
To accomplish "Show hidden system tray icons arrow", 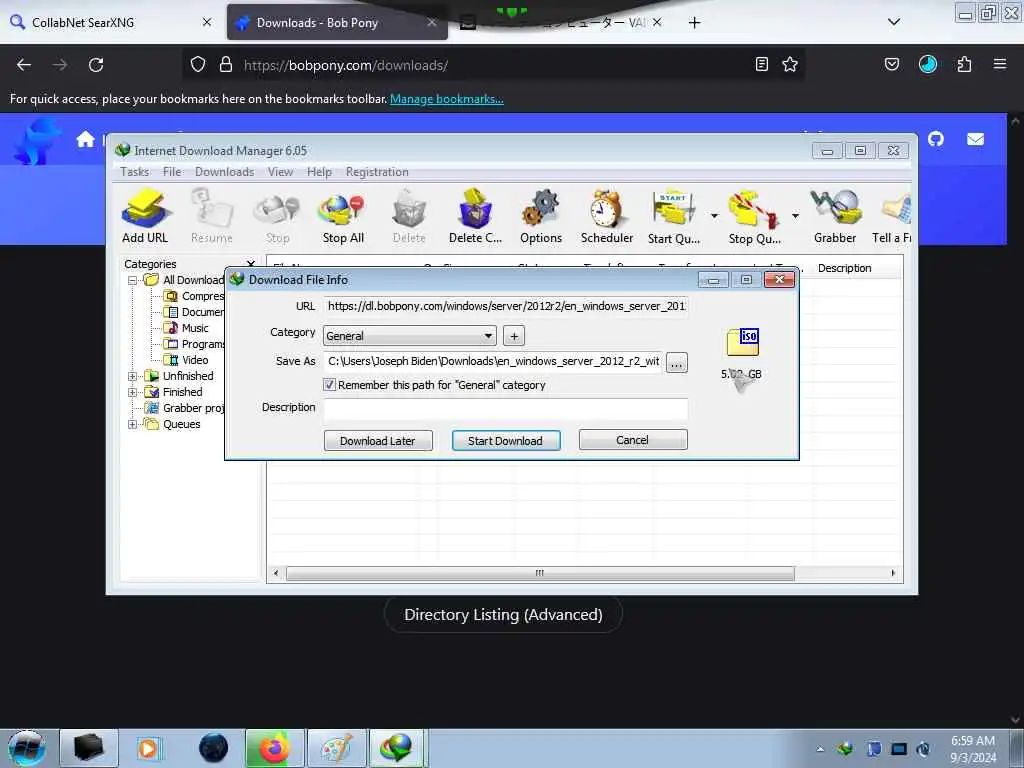I will click(820, 749).
